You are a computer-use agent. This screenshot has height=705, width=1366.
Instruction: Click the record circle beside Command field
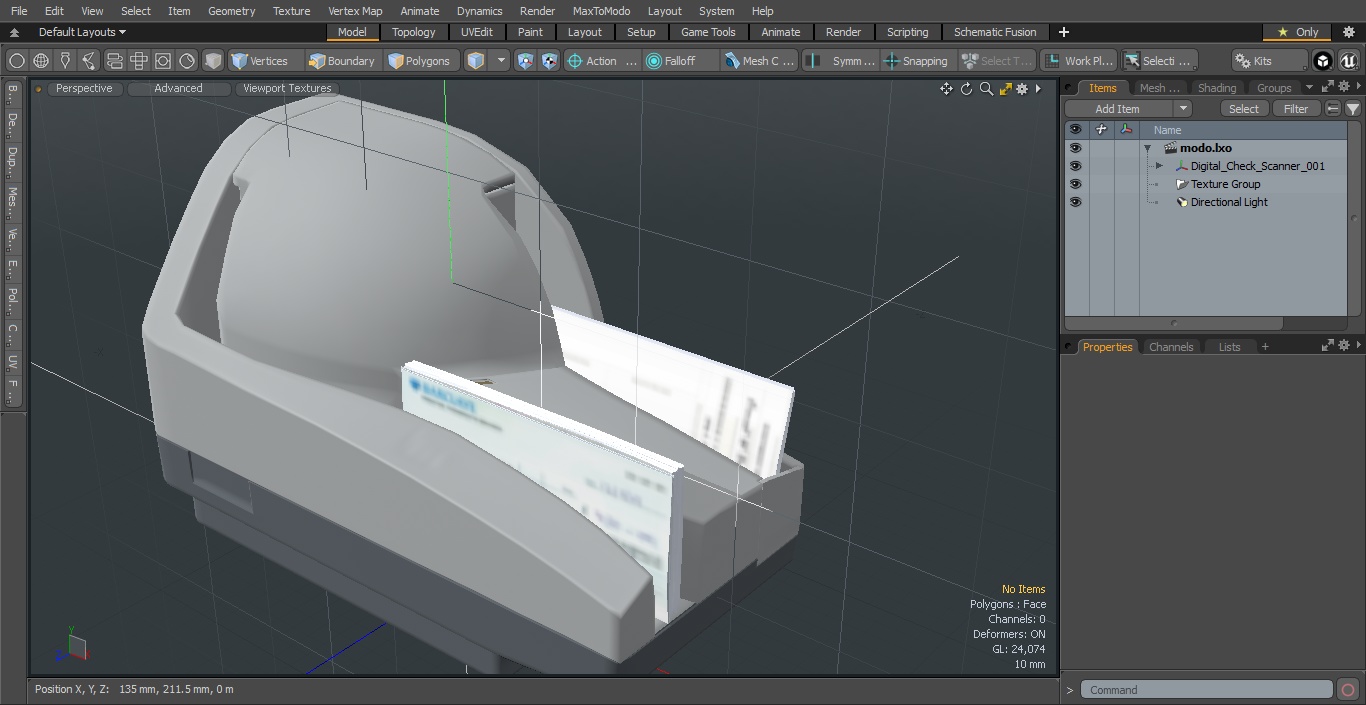click(1347, 690)
